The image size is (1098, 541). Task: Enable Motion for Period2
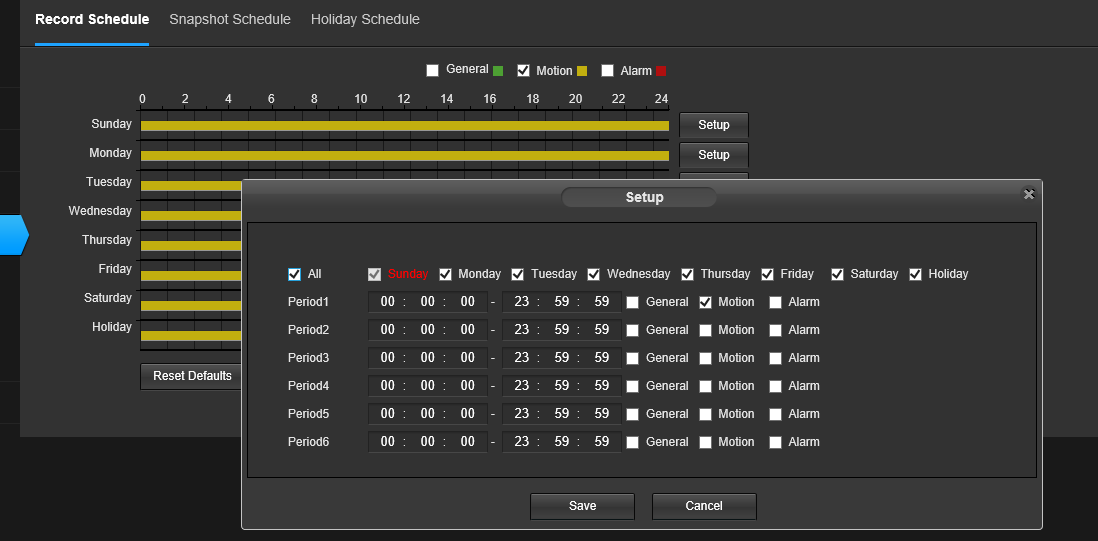[x=705, y=330]
